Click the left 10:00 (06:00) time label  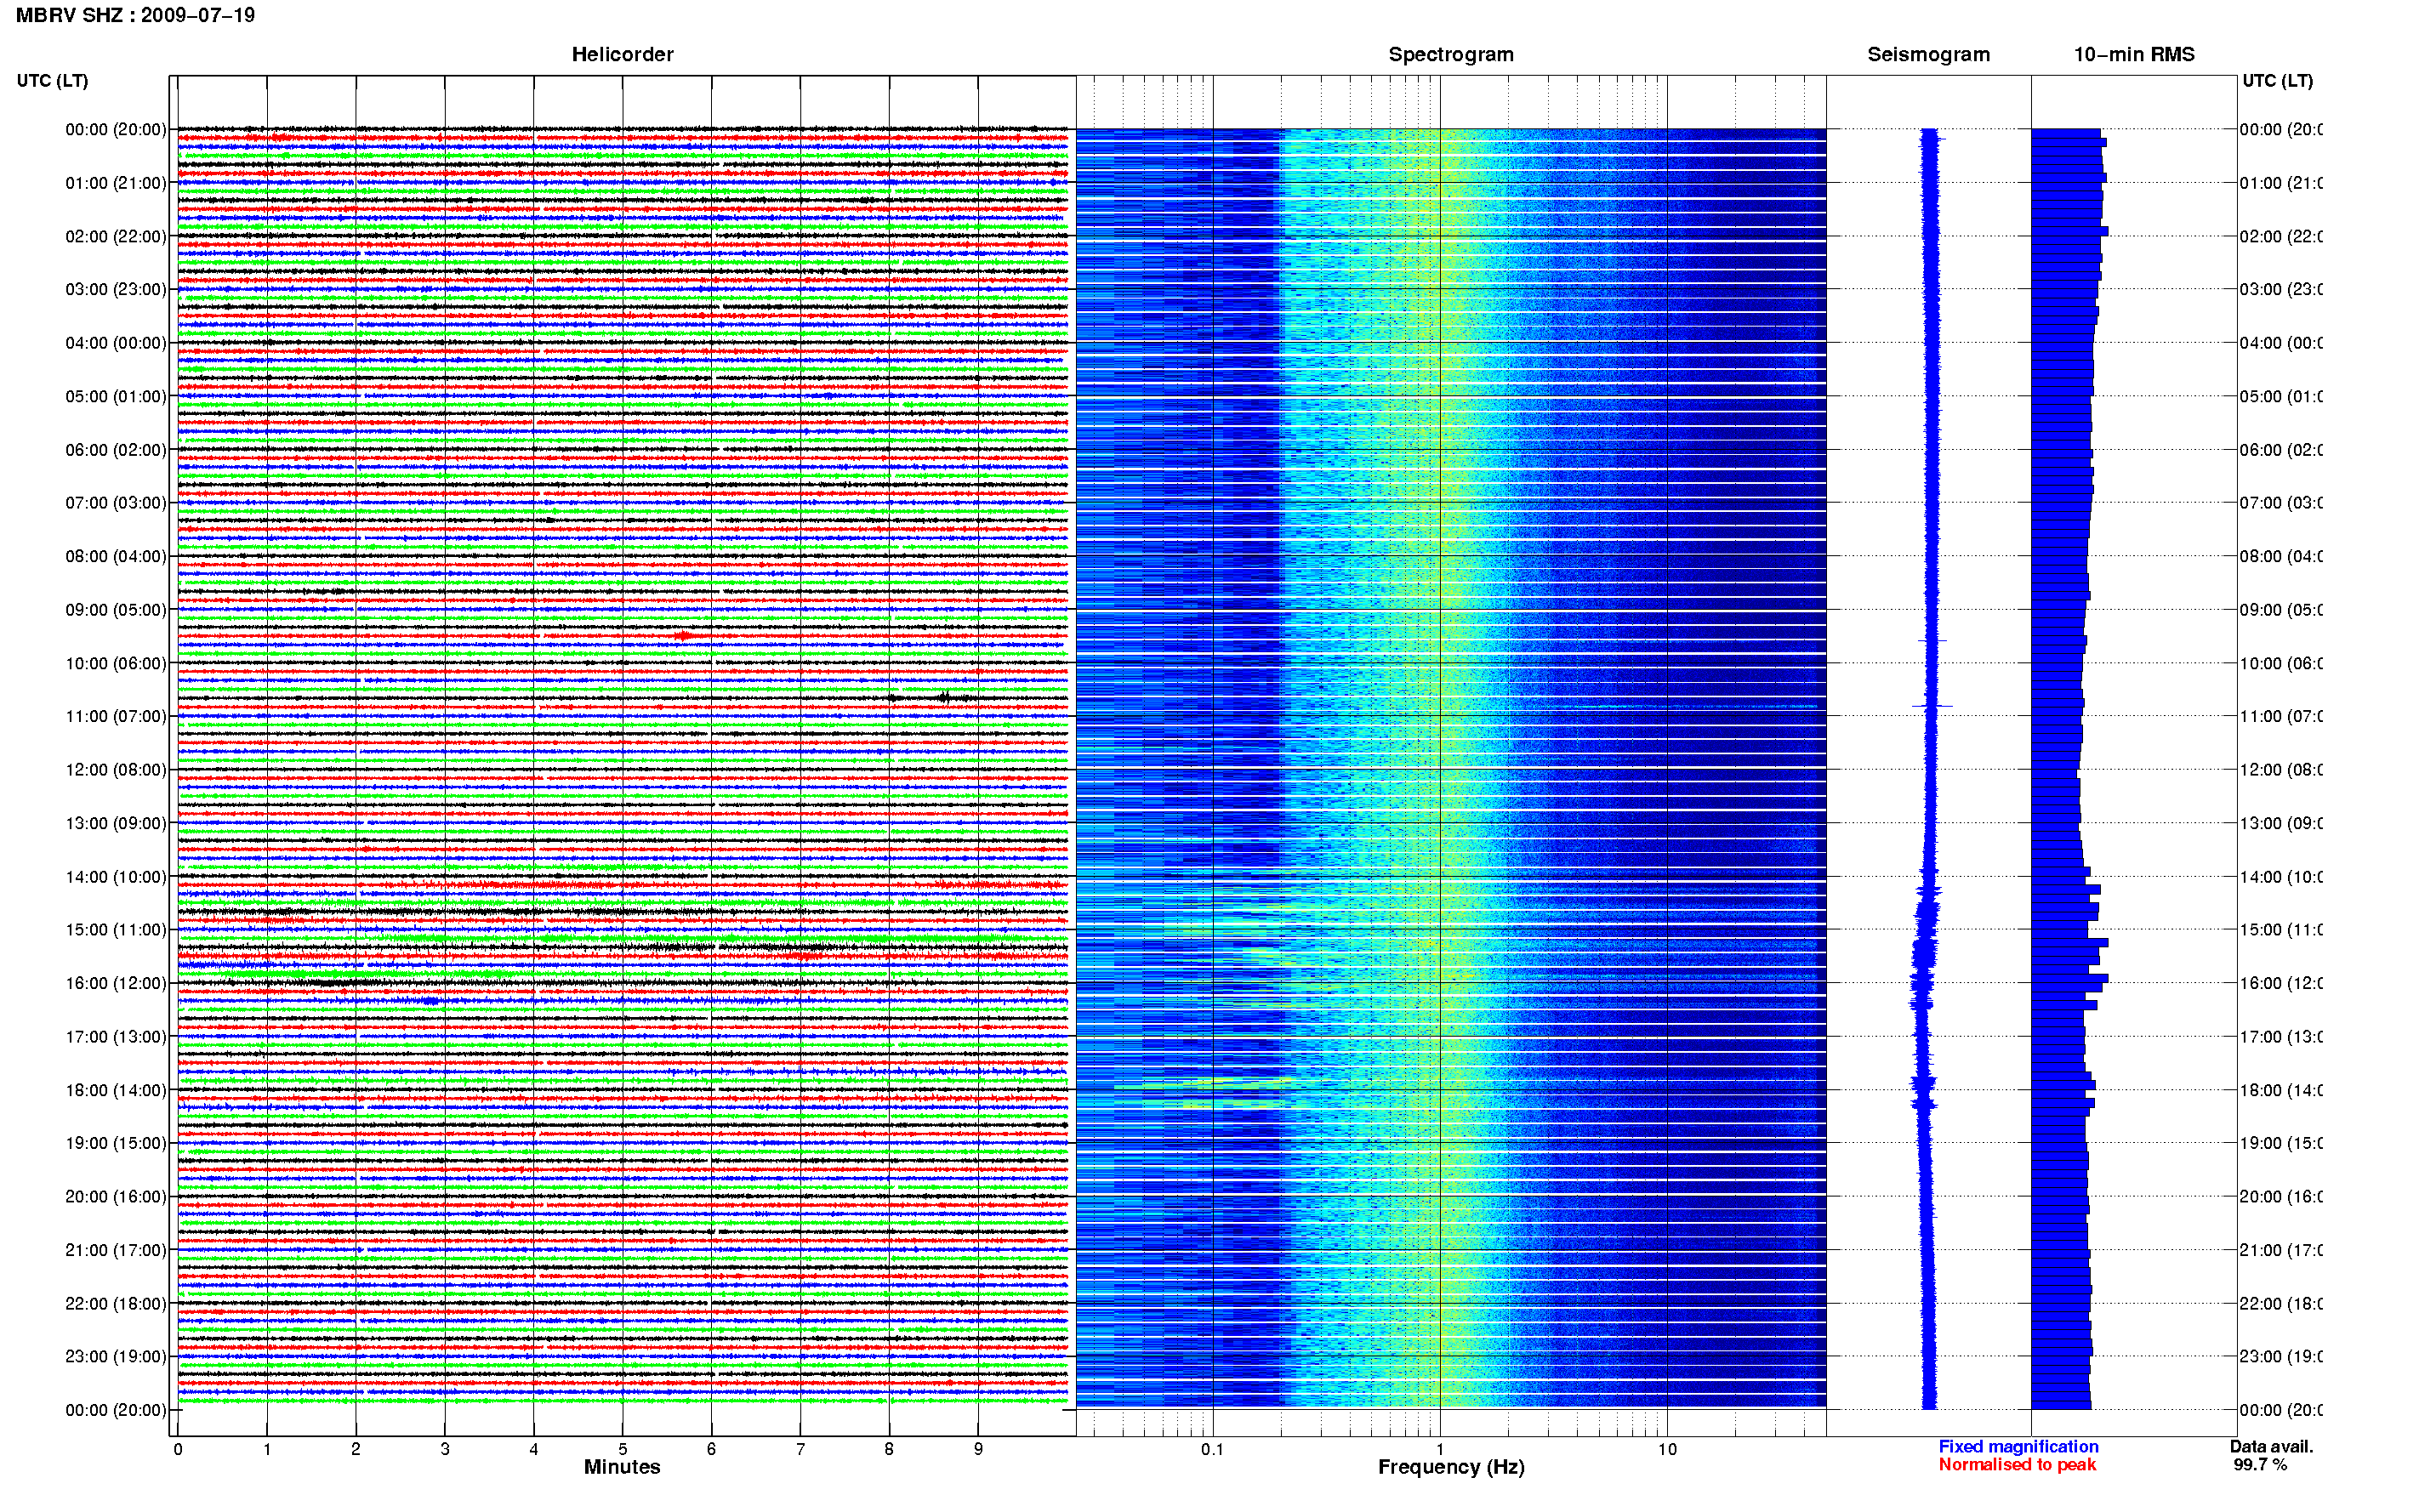click(116, 663)
